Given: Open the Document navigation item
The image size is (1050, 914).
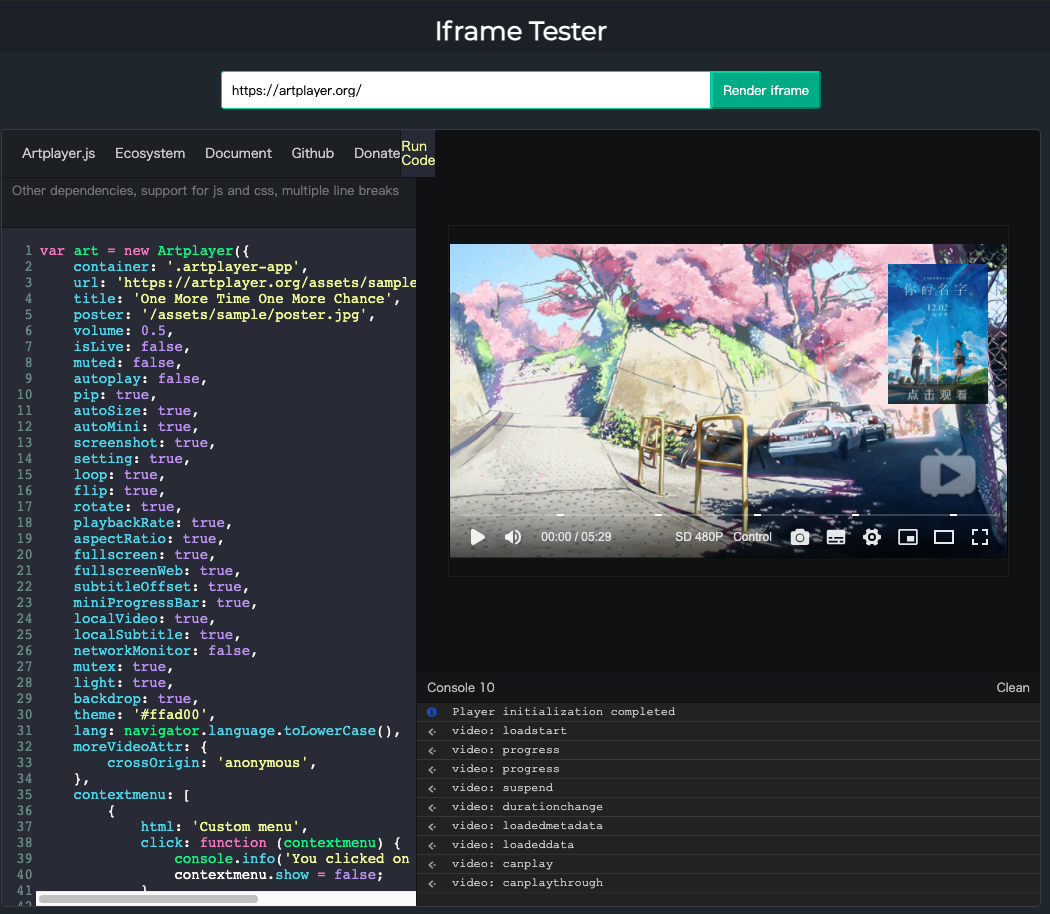Looking at the screenshot, I should point(238,153).
